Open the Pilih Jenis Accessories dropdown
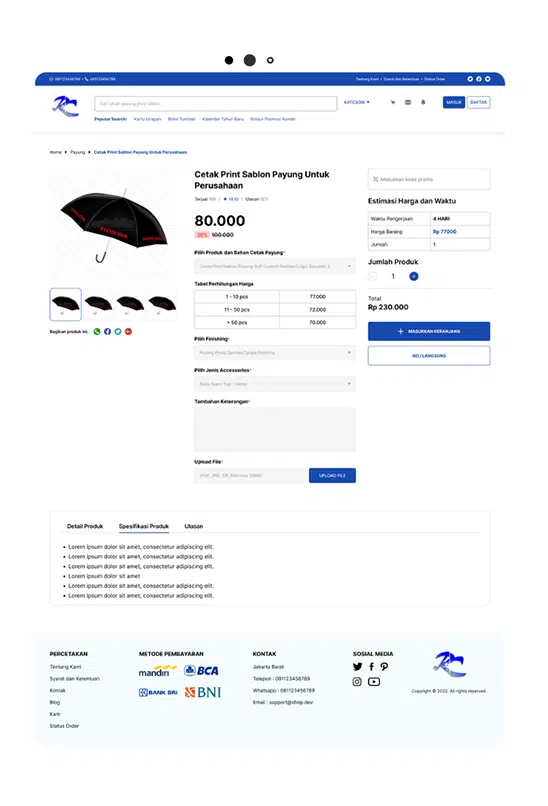The width and height of the screenshot is (548, 806). point(275,384)
